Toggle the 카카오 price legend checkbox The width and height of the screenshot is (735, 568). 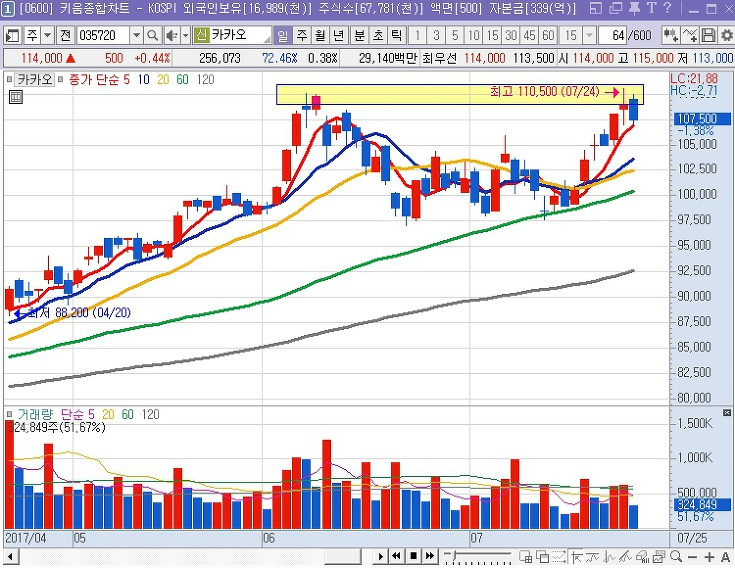(x=9, y=80)
